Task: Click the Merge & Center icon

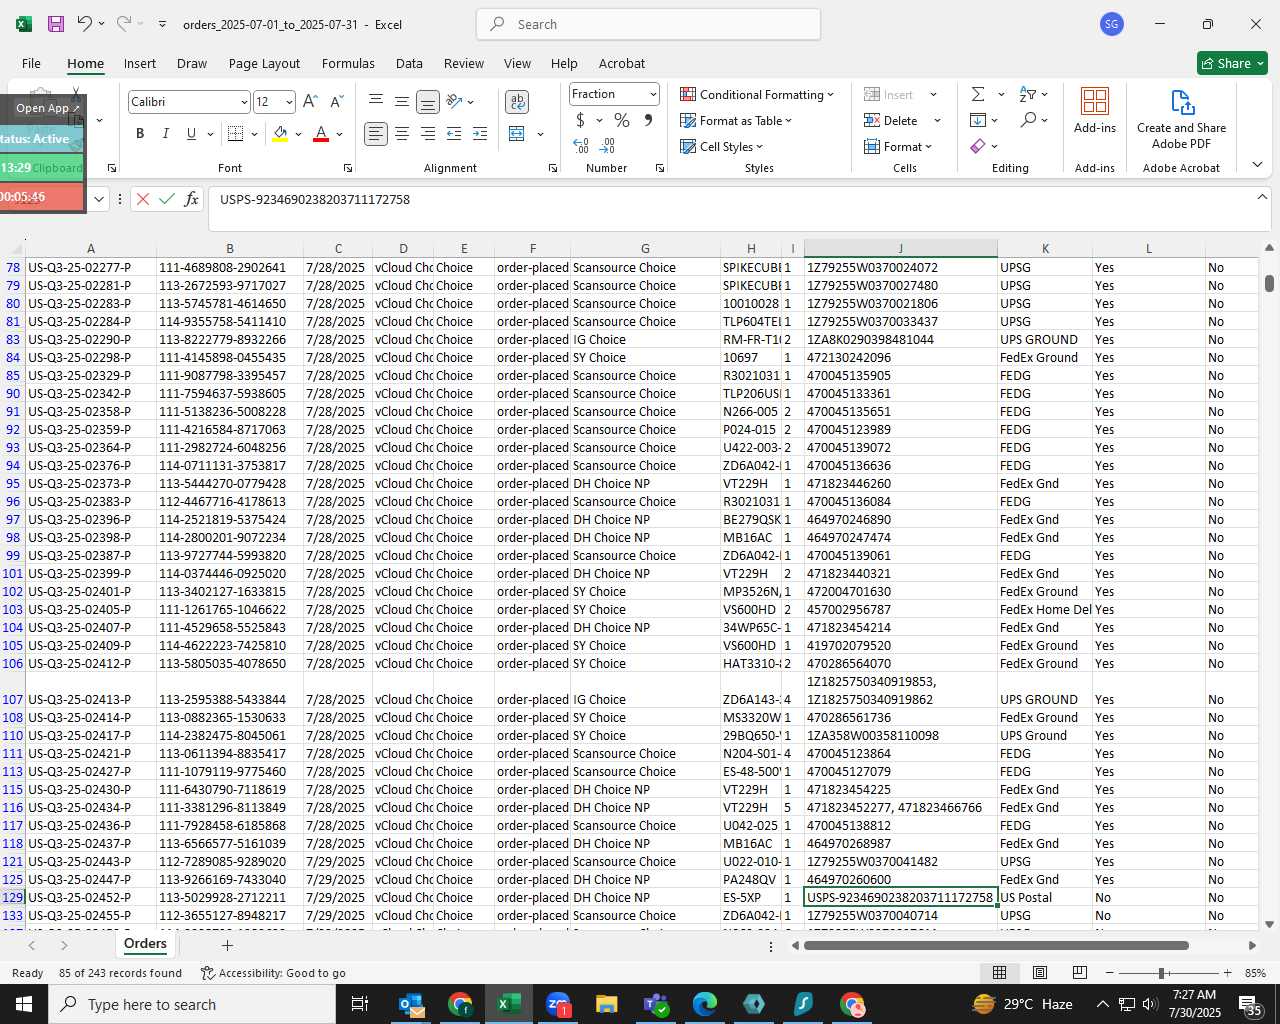Action: click(517, 134)
